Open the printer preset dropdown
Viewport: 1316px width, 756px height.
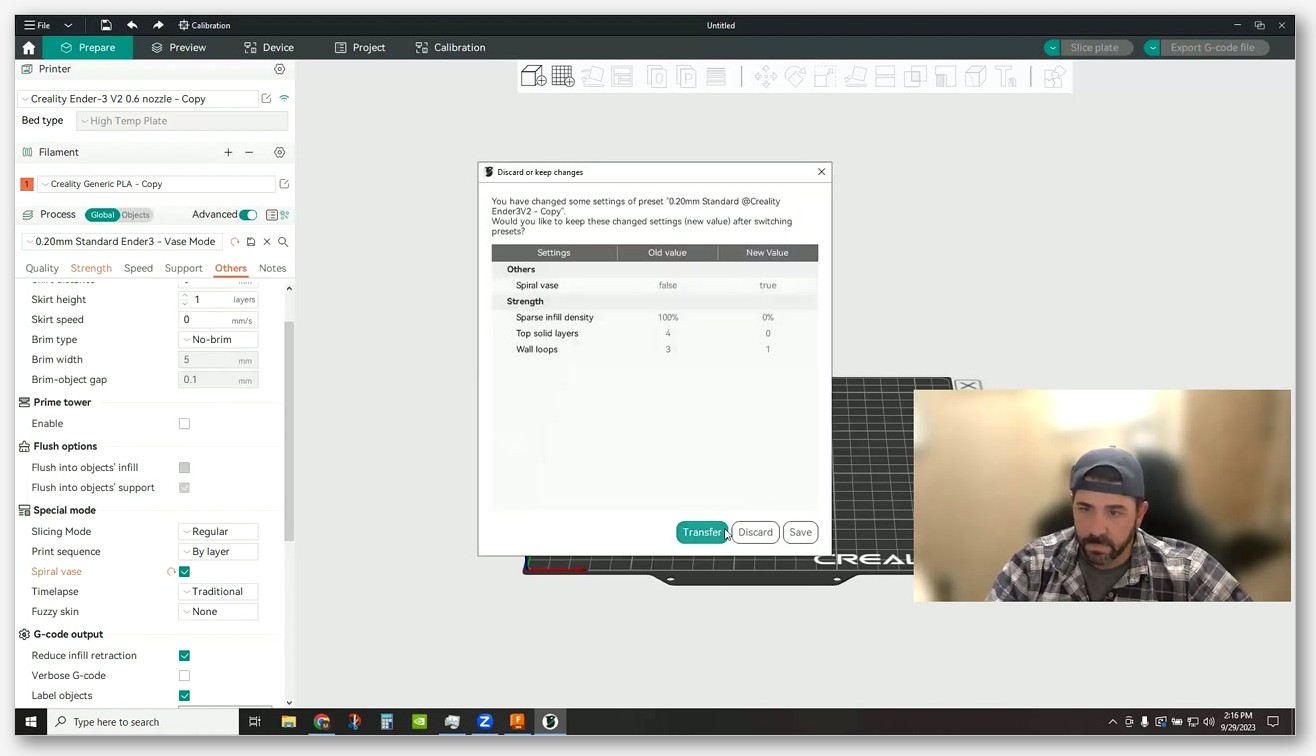point(138,99)
